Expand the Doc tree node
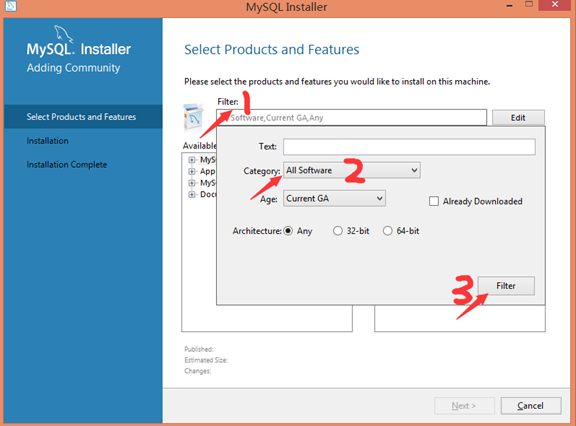This screenshot has width=576, height=426. [x=192, y=195]
